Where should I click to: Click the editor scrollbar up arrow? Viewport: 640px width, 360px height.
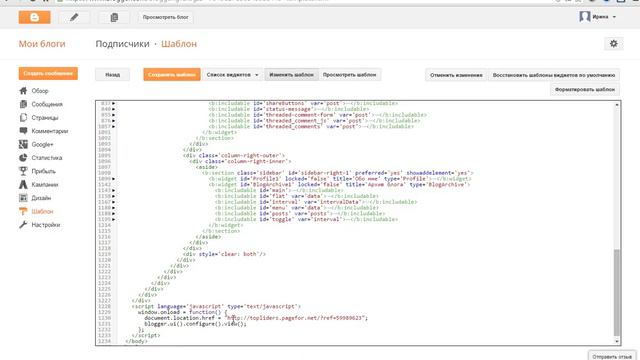click(x=617, y=105)
